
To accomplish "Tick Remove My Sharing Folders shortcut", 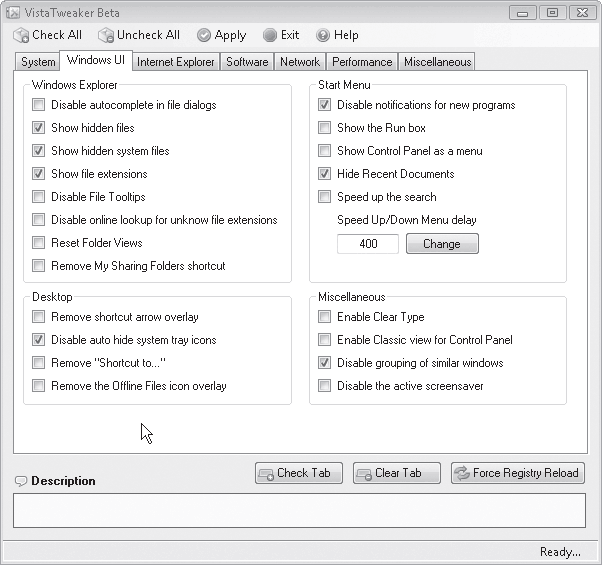I will (x=38, y=266).
